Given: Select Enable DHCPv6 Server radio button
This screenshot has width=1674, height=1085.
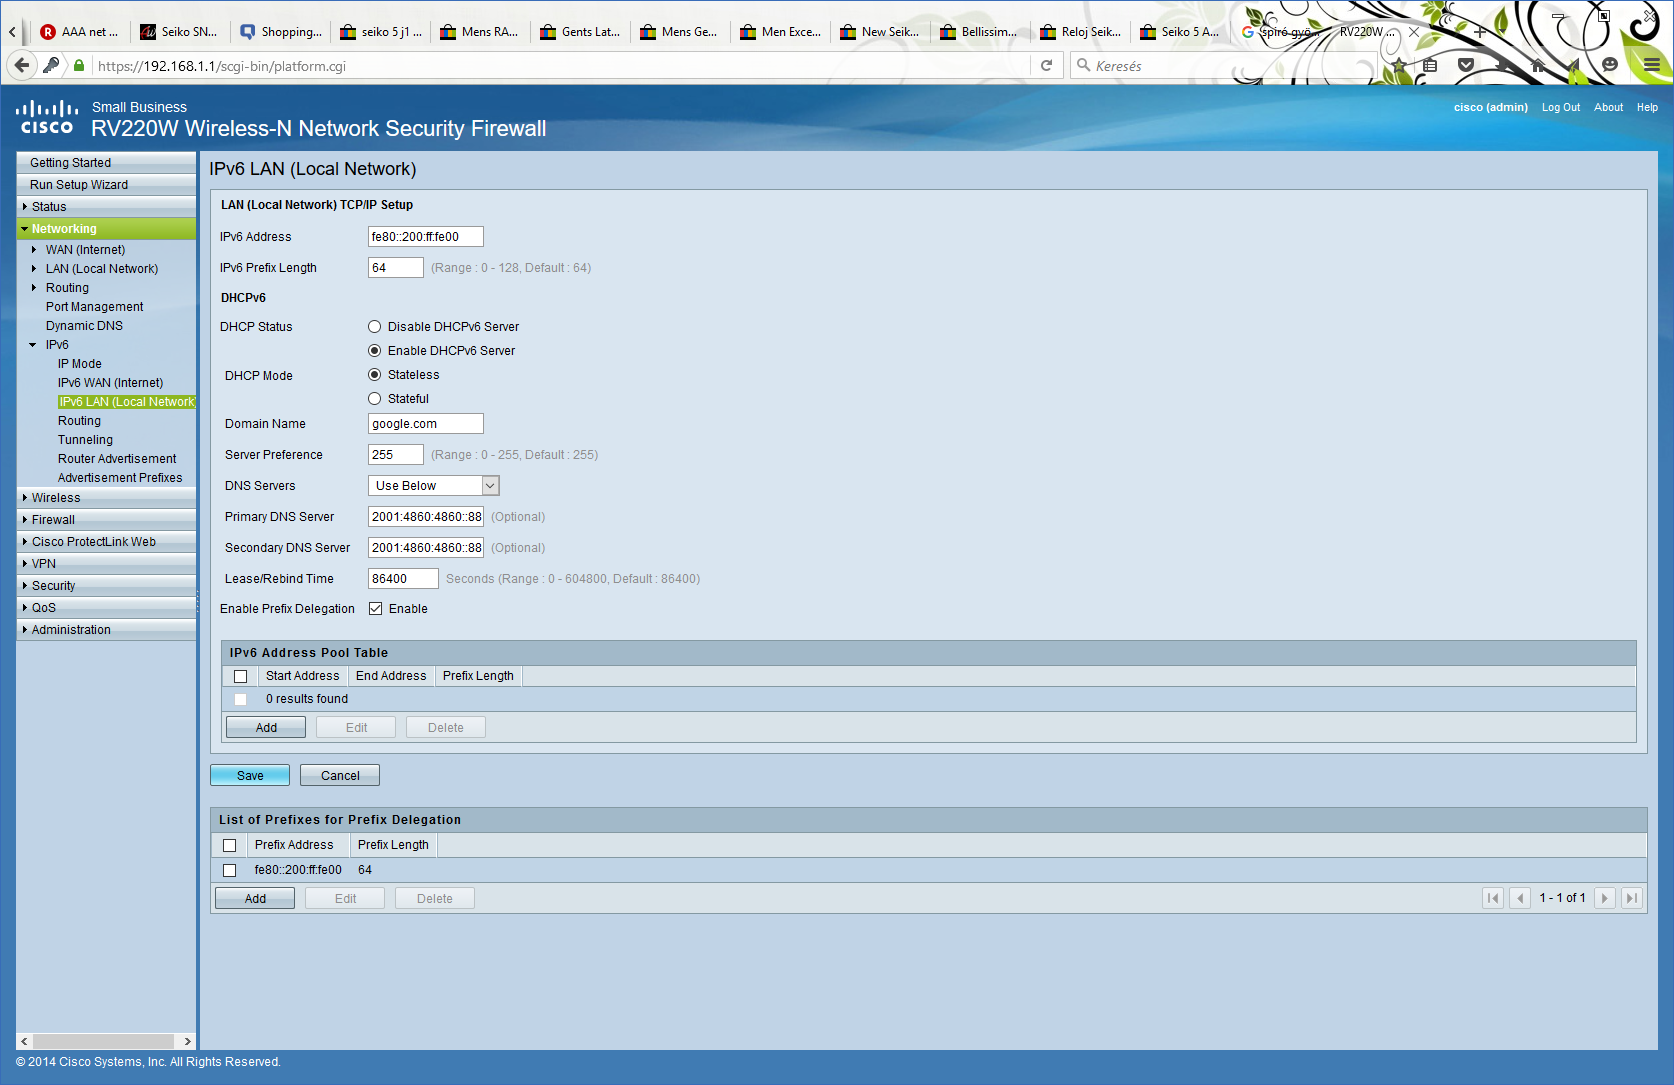Looking at the screenshot, I should coord(375,351).
